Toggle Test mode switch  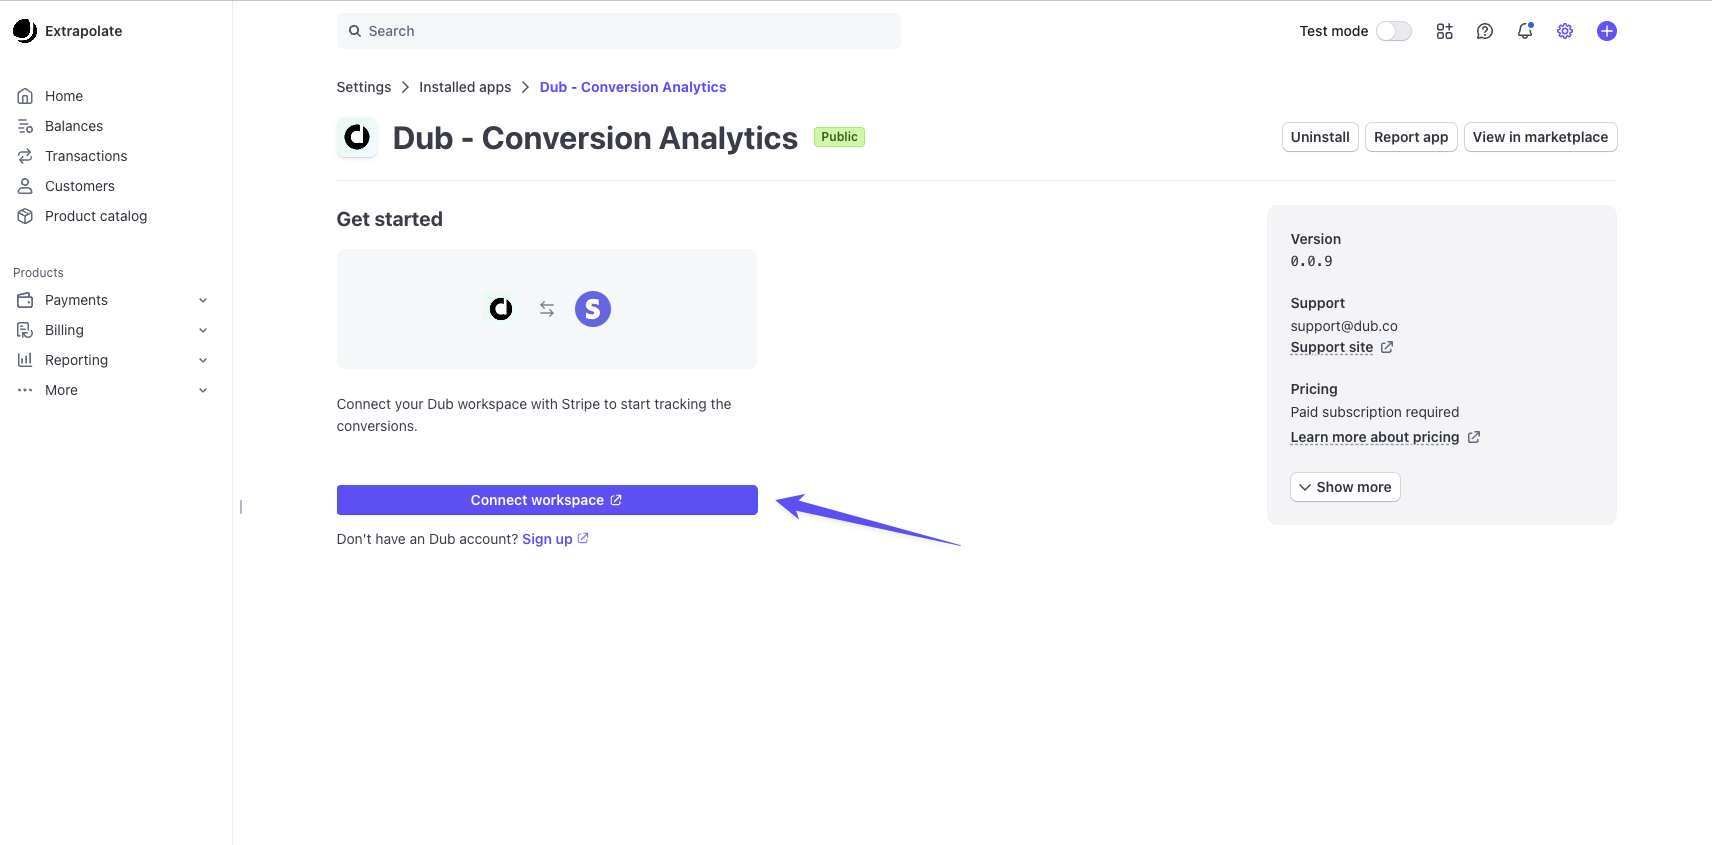coord(1394,31)
